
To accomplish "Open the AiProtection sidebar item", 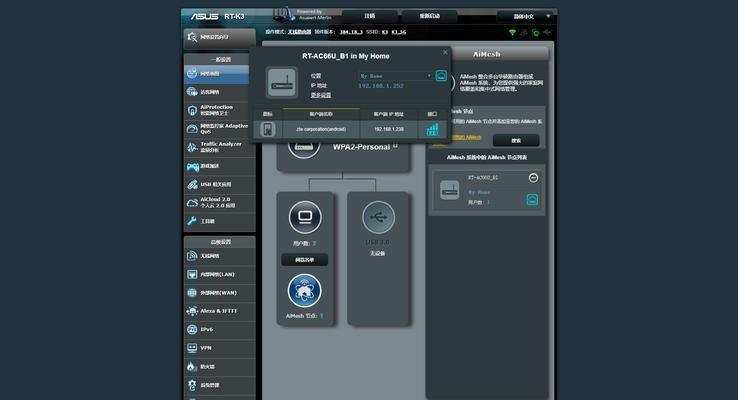I will coord(217,110).
